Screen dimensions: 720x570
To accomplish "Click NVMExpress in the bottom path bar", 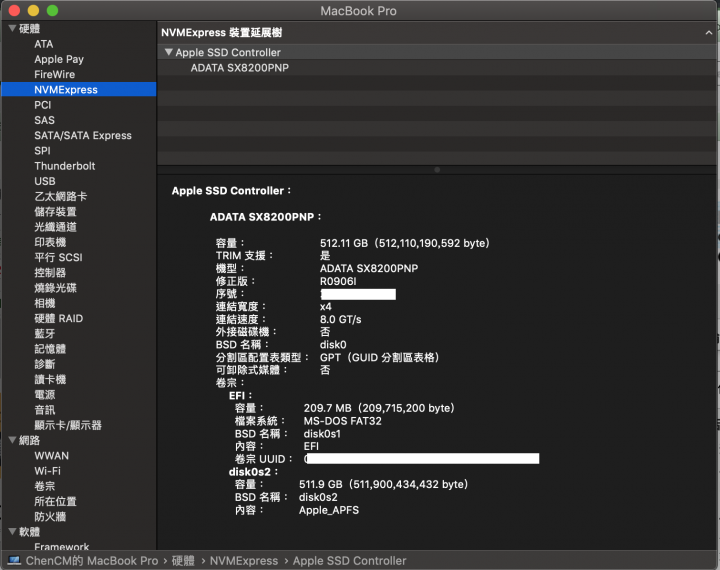I will tap(244, 560).
